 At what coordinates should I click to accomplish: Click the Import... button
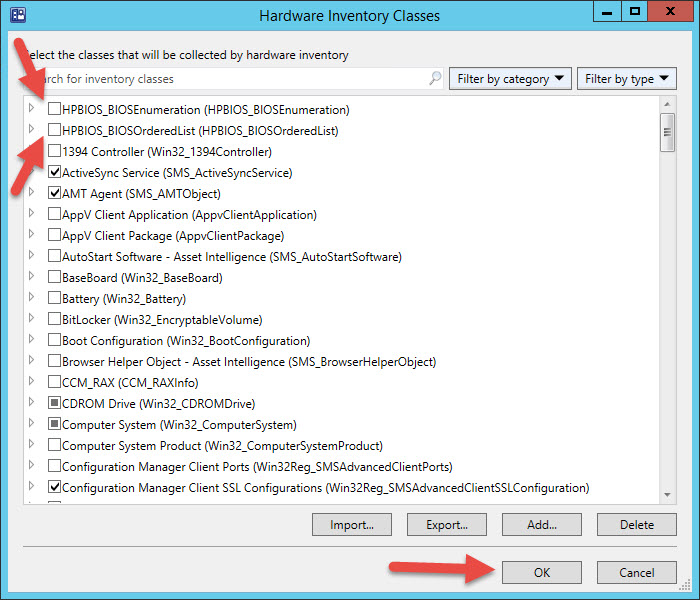(x=351, y=524)
